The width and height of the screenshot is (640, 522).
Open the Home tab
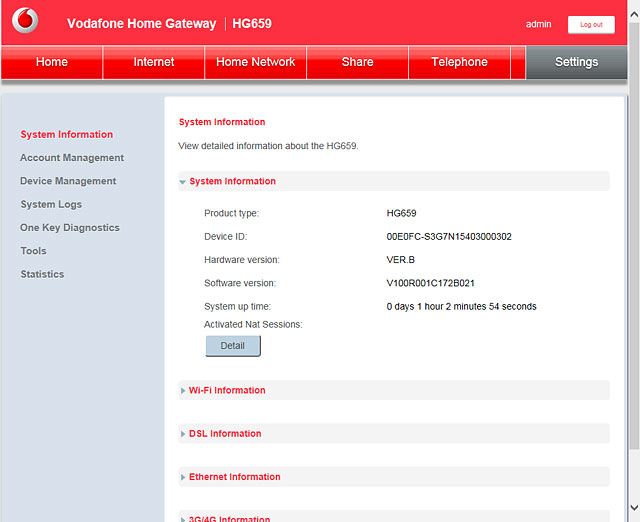[x=52, y=62]
